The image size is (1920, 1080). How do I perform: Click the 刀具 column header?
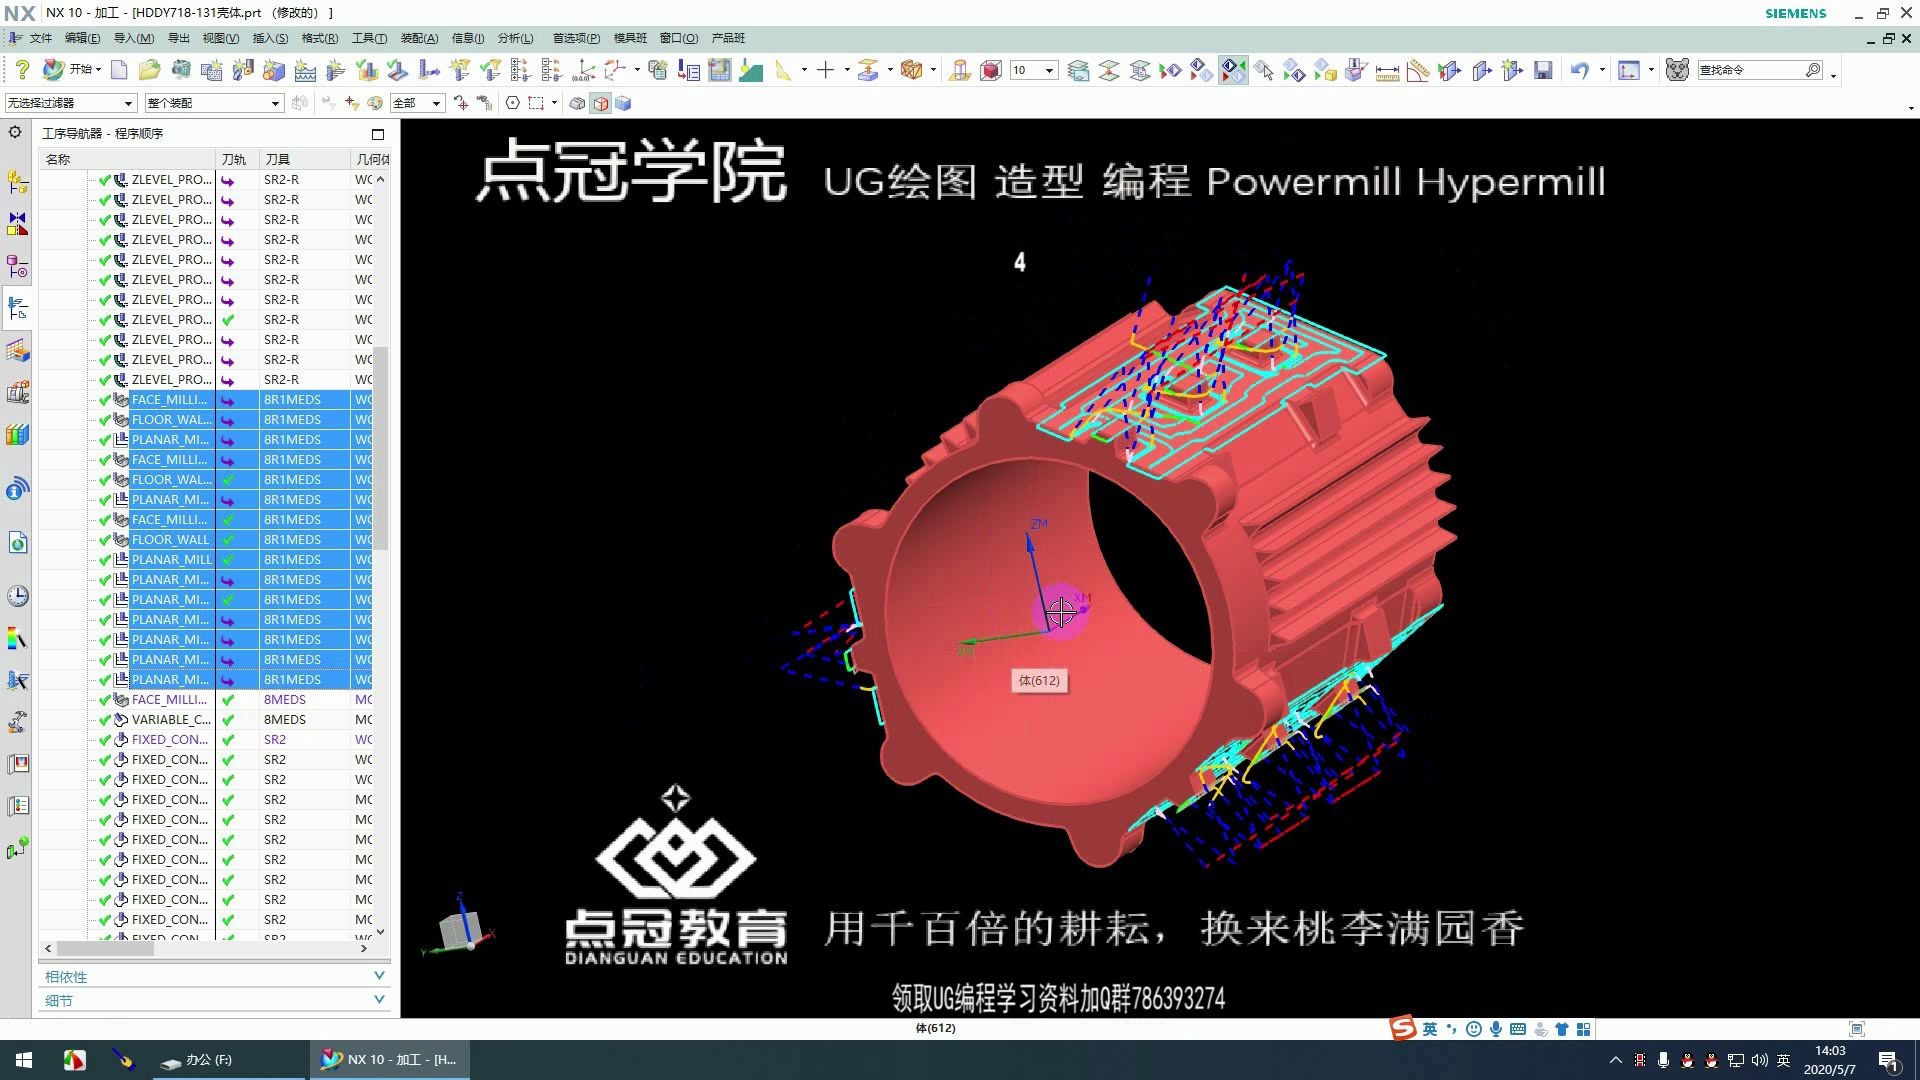tap(278, 159)
